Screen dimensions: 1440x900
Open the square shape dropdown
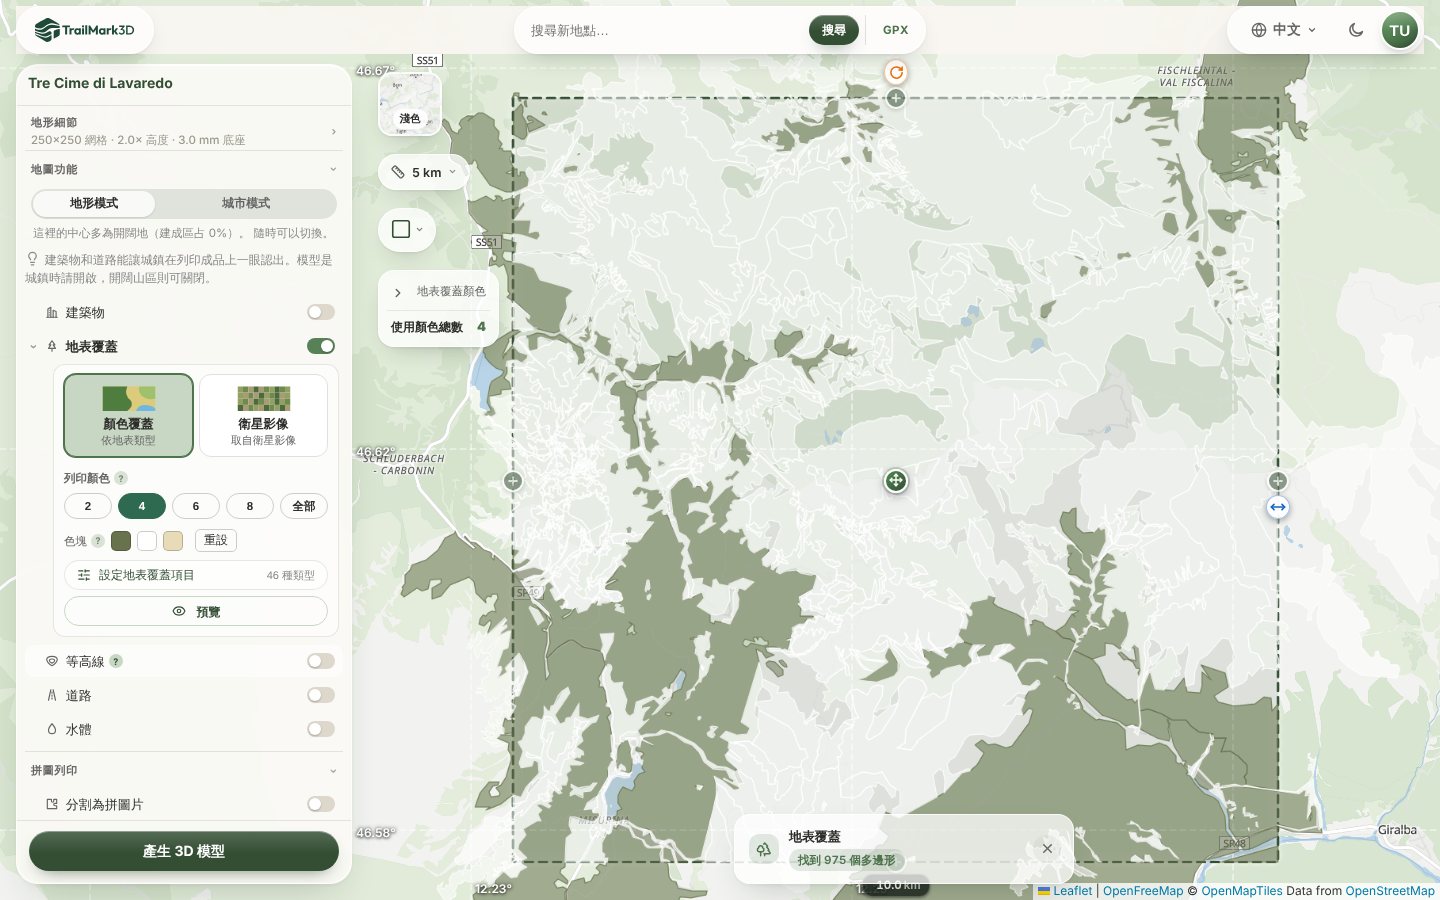point(407,229)
